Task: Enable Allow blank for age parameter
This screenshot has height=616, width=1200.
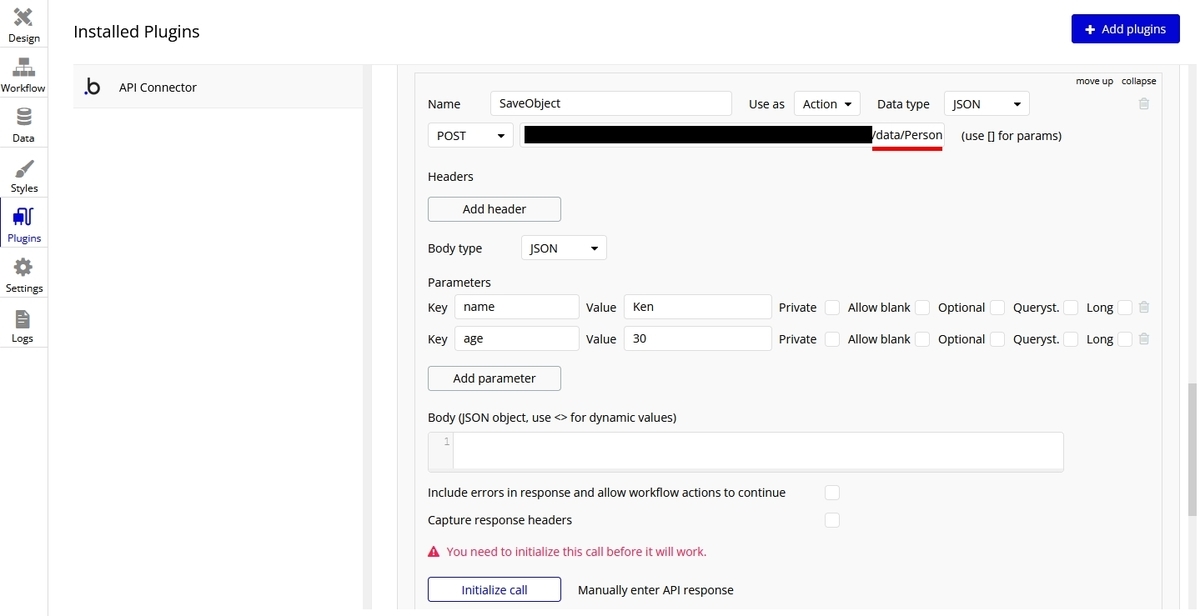Action: (922, 339)
